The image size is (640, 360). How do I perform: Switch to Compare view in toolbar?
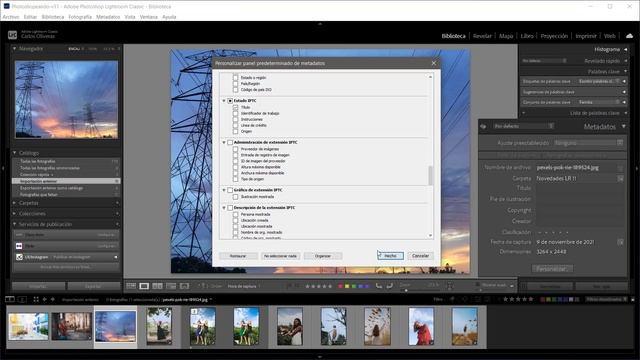(157, 286)
